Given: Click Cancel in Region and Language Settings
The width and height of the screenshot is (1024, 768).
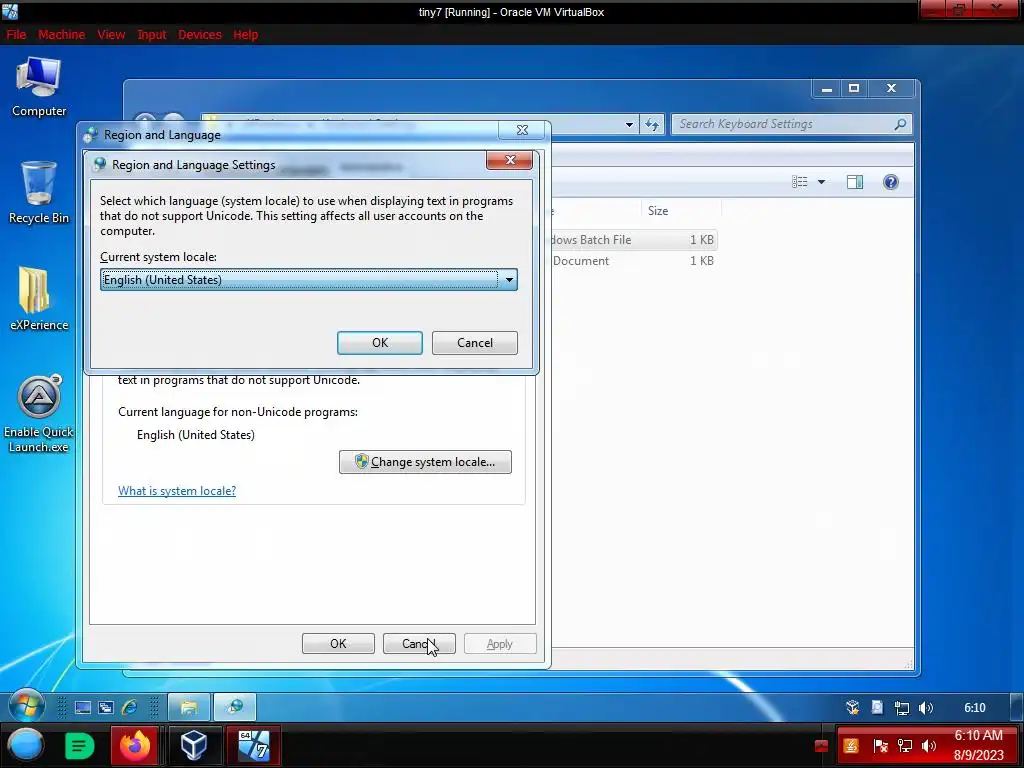Looking at the screenshot, I should click(x=475, y=343).
